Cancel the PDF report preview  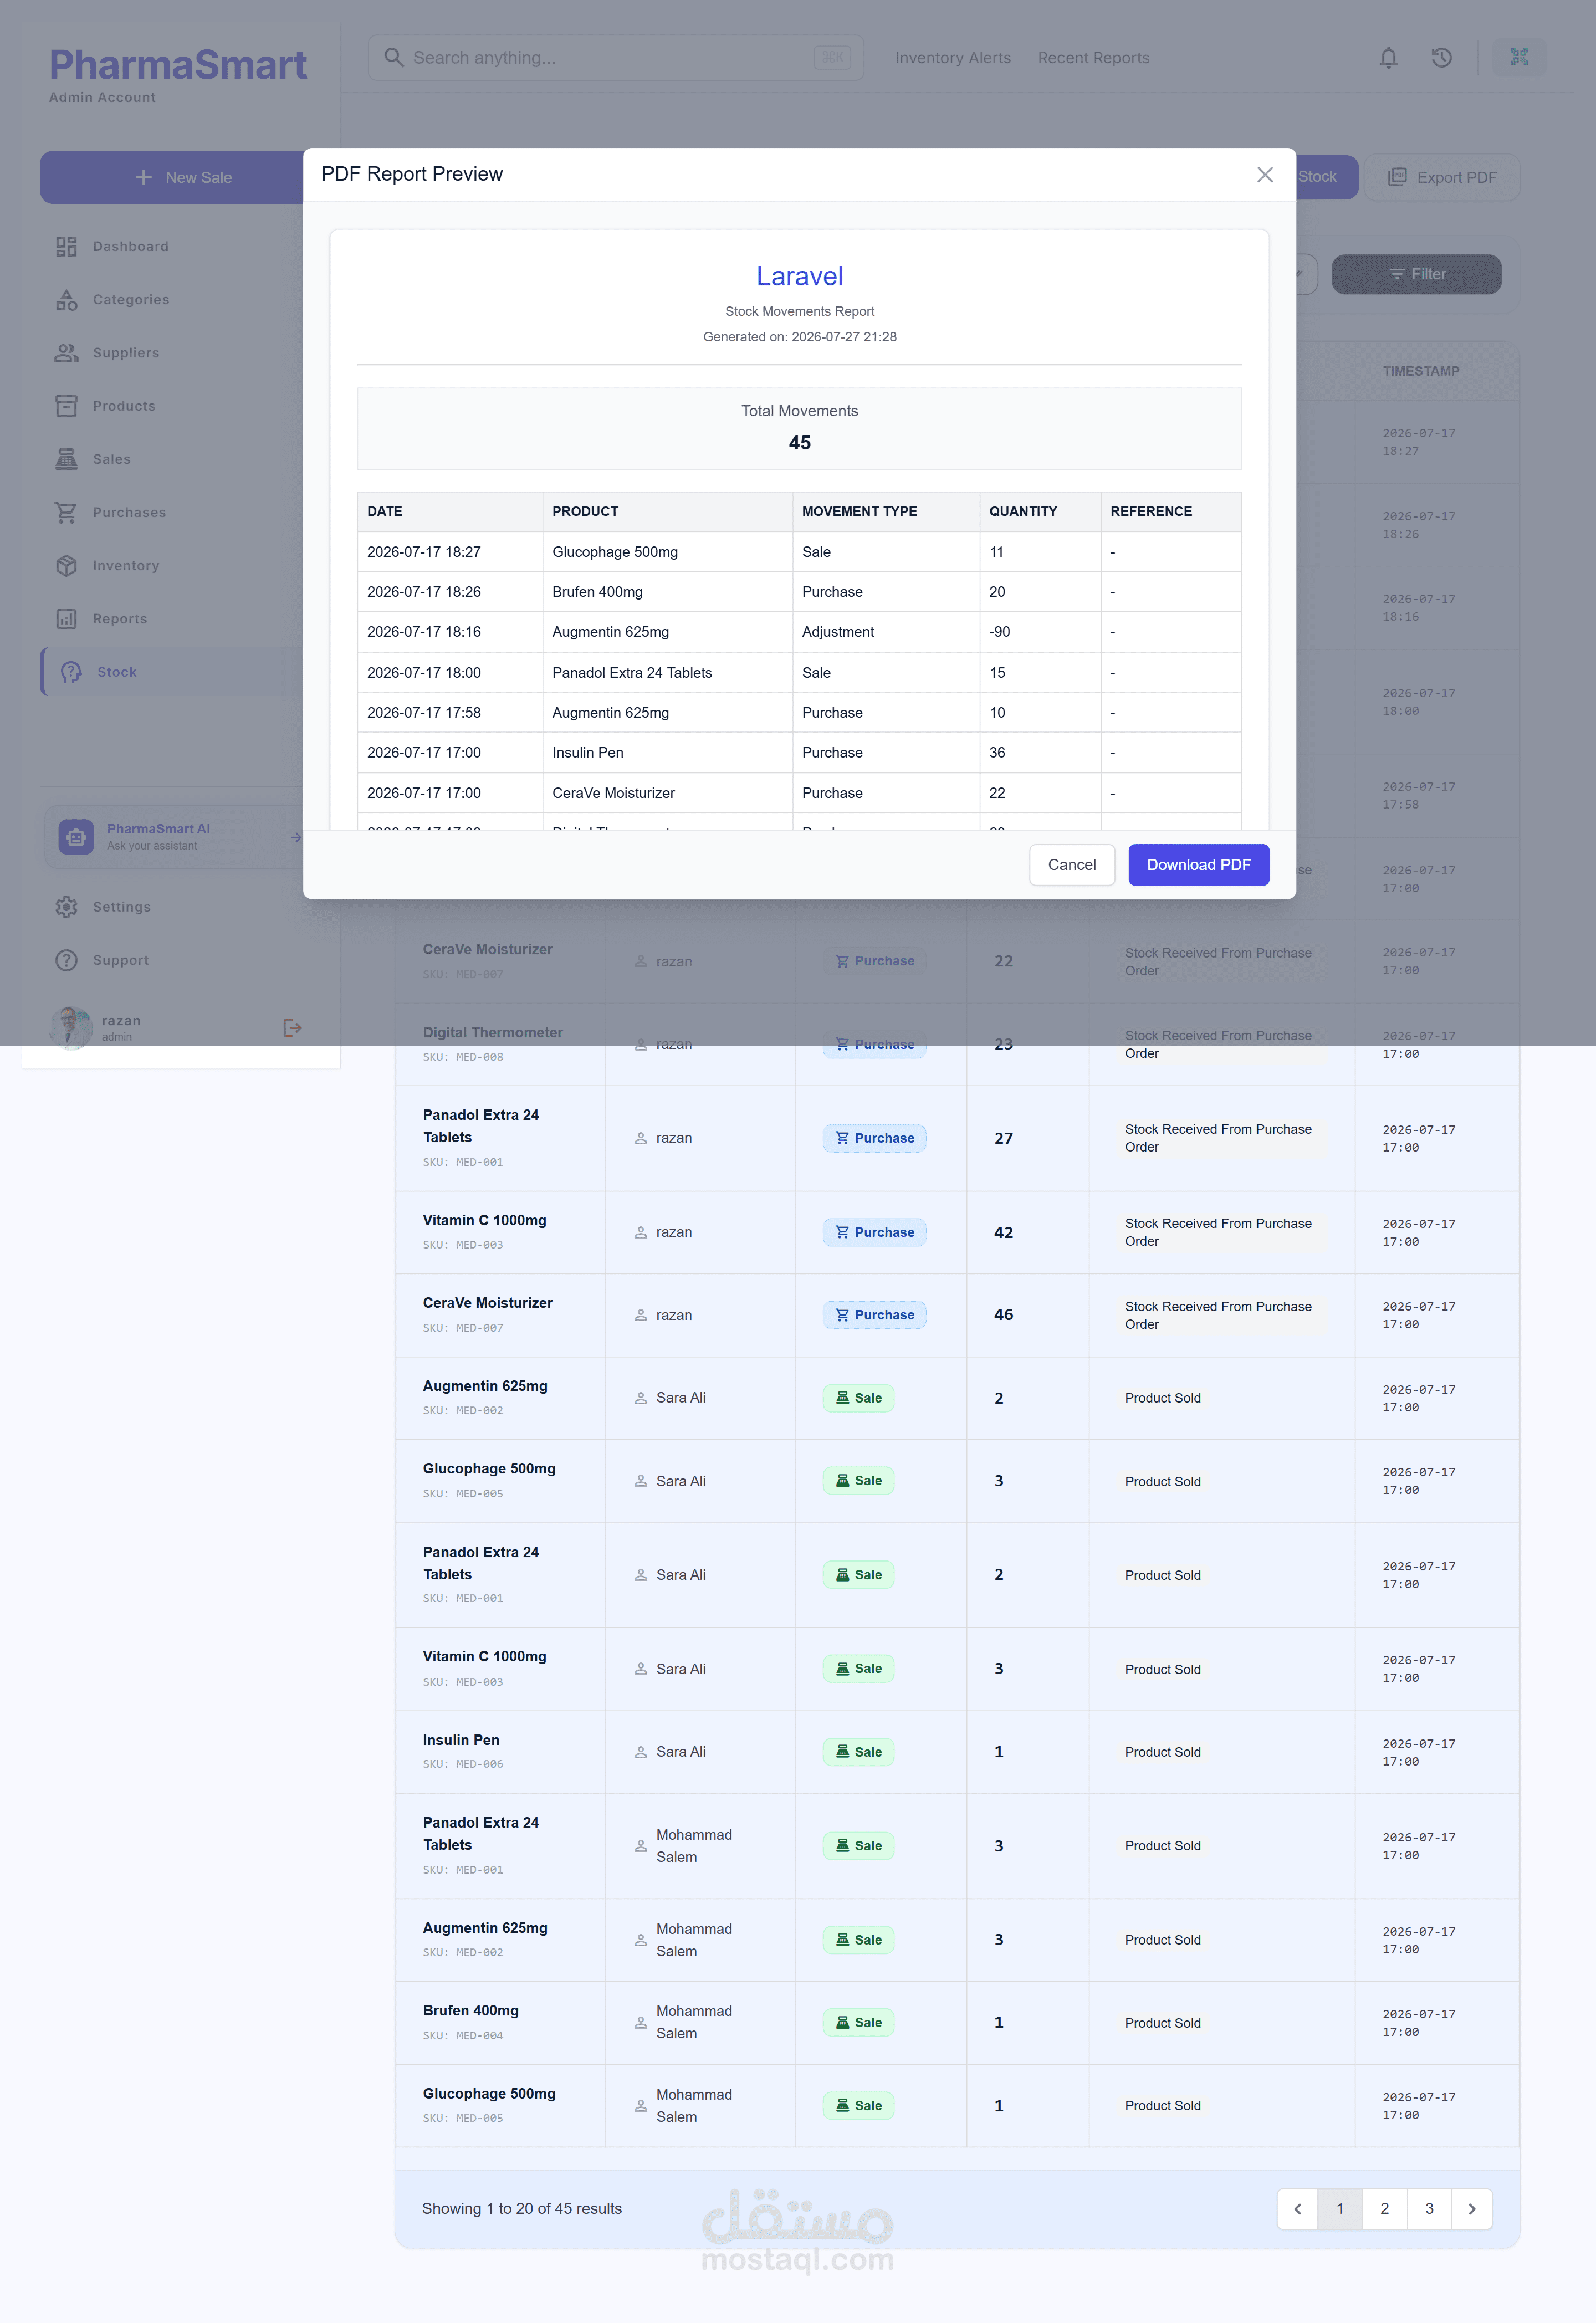[1072, 865]
